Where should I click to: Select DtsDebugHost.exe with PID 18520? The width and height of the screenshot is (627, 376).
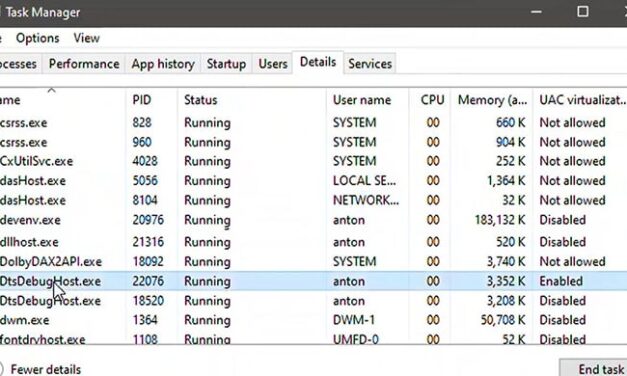point(314,301)
